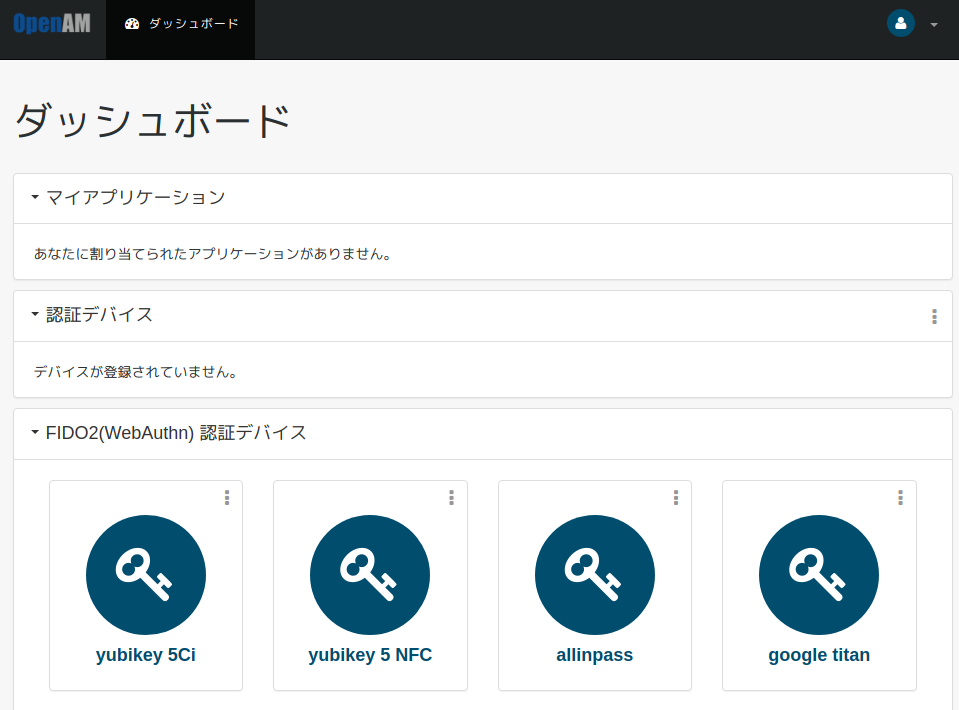This screenshot has width=959, height=710.
Task: Select the yubikey 5 NFC device name
Action: (370, 655)
